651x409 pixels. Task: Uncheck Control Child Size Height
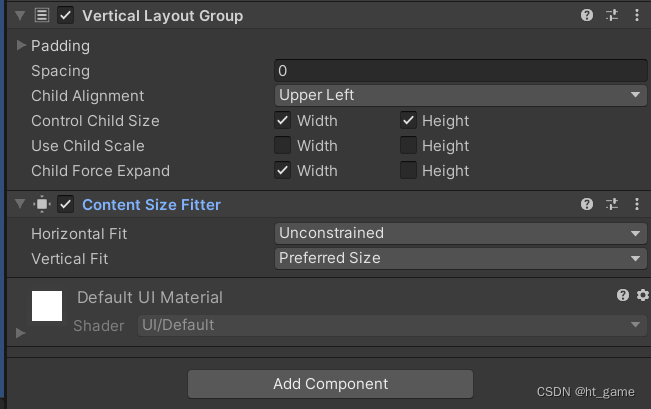coord(408,121)
